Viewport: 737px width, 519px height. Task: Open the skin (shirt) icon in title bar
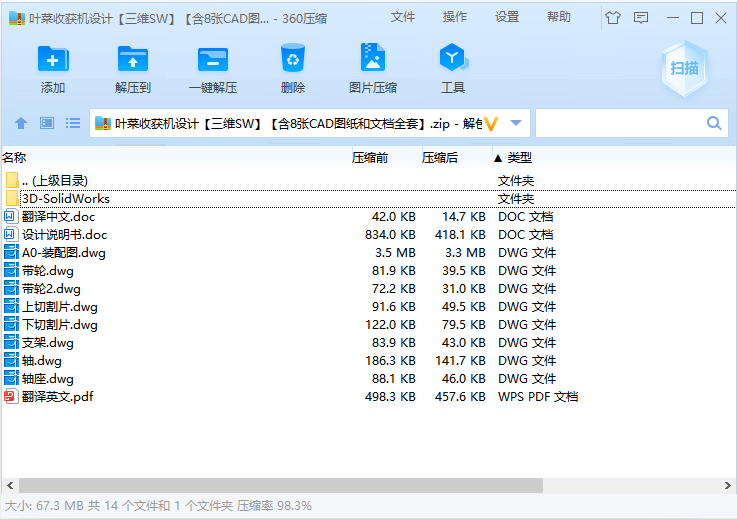coord(612,18)
